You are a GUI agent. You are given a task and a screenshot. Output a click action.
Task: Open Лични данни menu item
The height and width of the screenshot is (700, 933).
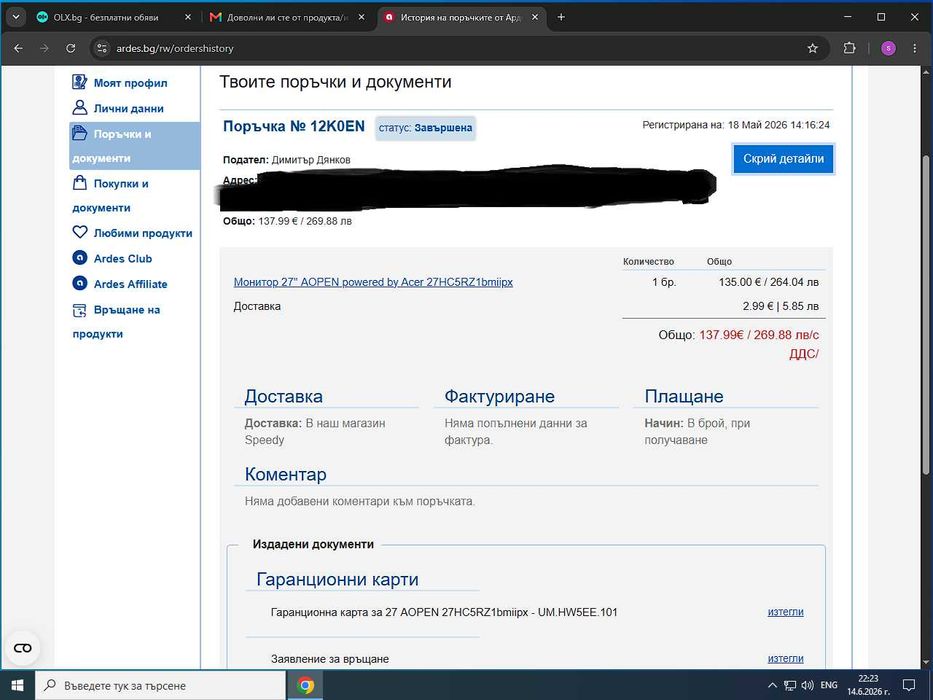click(x=129, y=108)
